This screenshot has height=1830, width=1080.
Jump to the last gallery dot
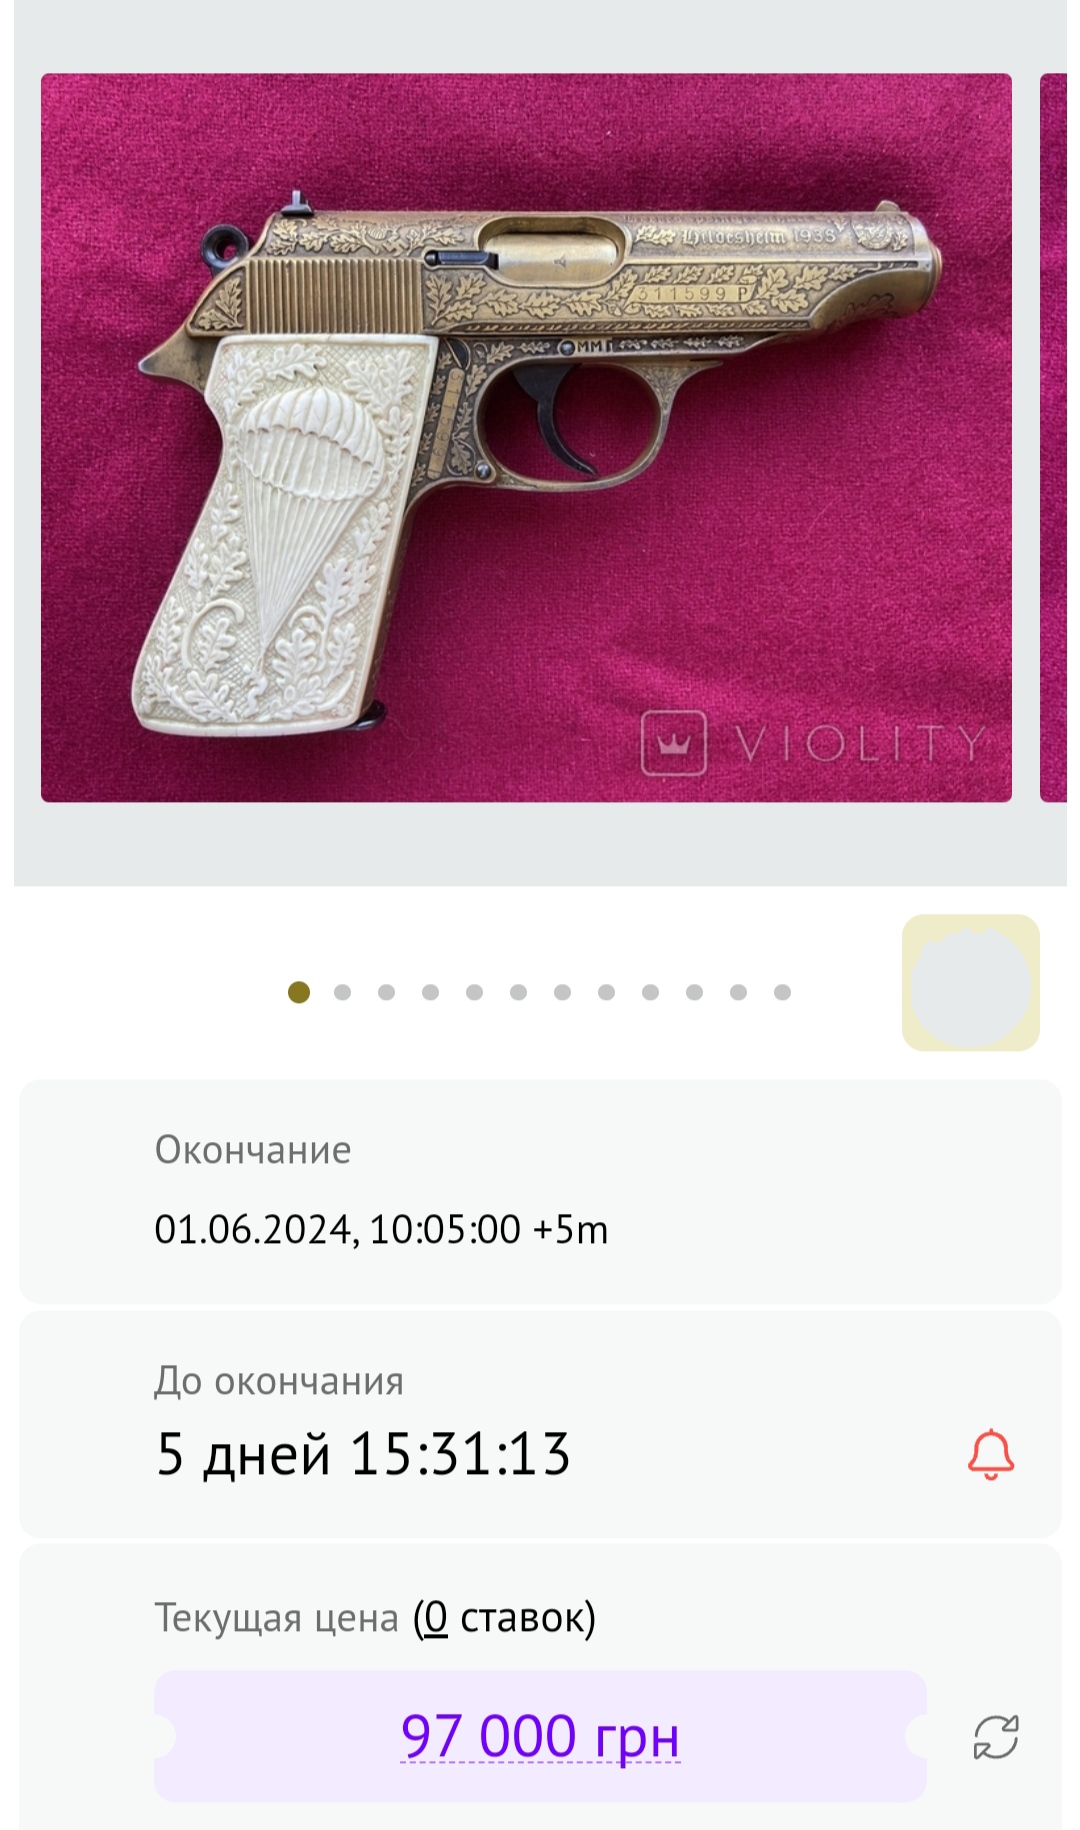(x=783, y=992)
